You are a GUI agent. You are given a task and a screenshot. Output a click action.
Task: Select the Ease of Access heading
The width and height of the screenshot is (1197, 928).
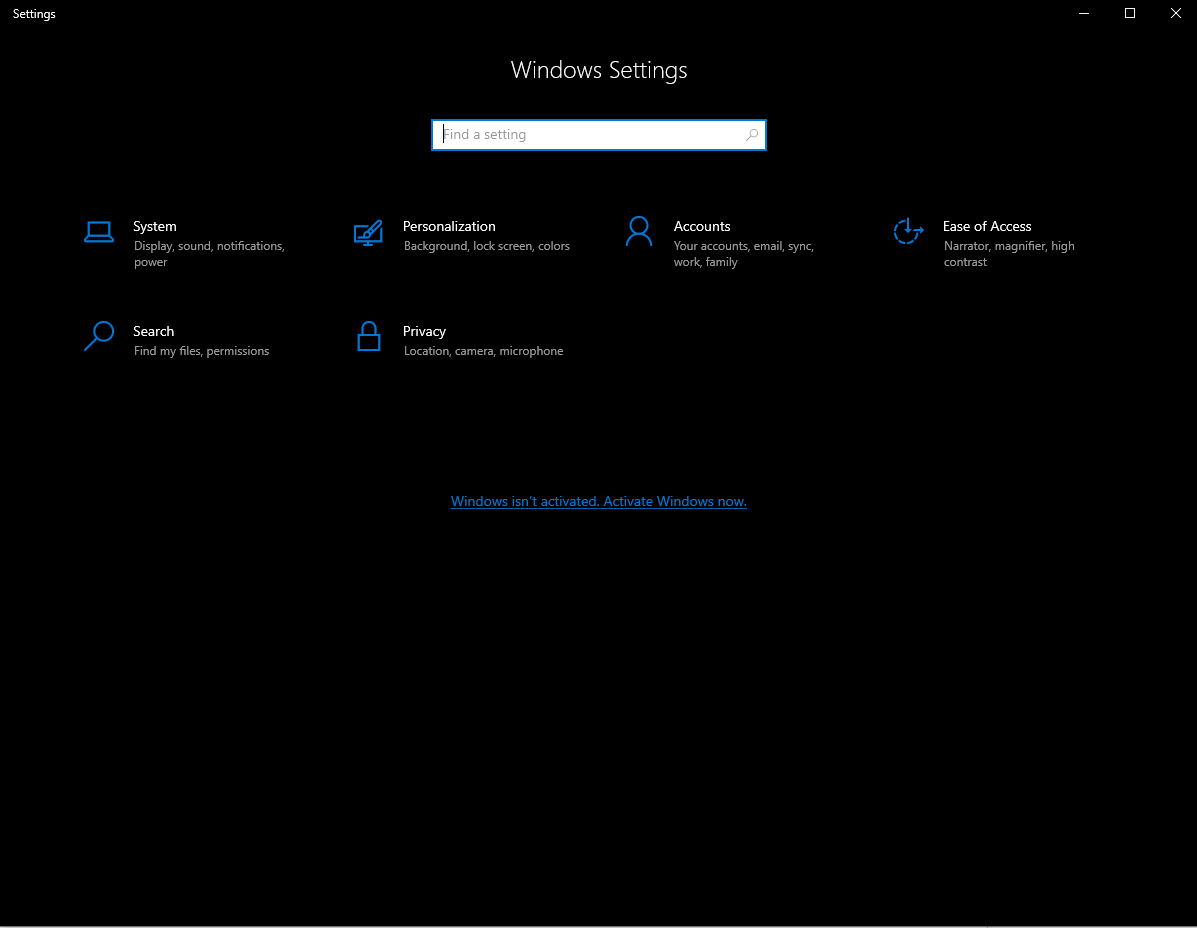(987, 227)
